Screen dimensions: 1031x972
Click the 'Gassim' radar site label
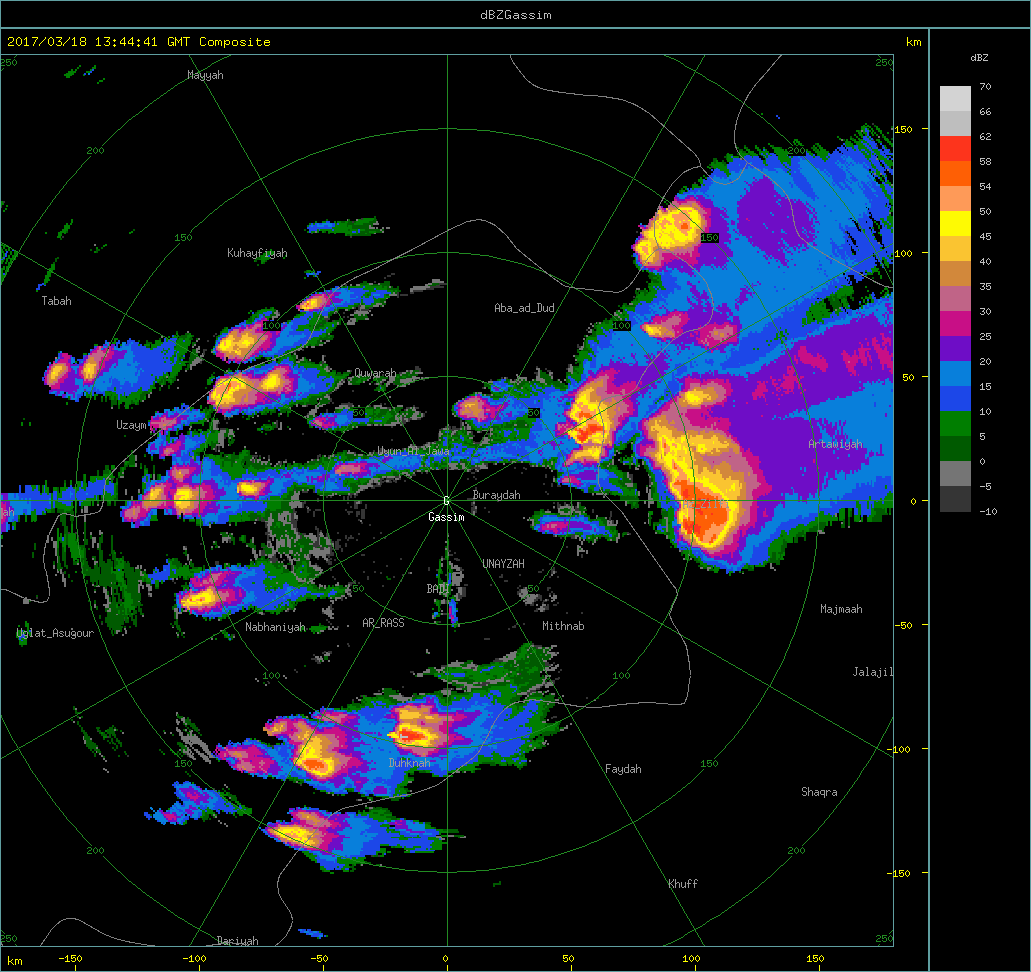pos(446,517)
